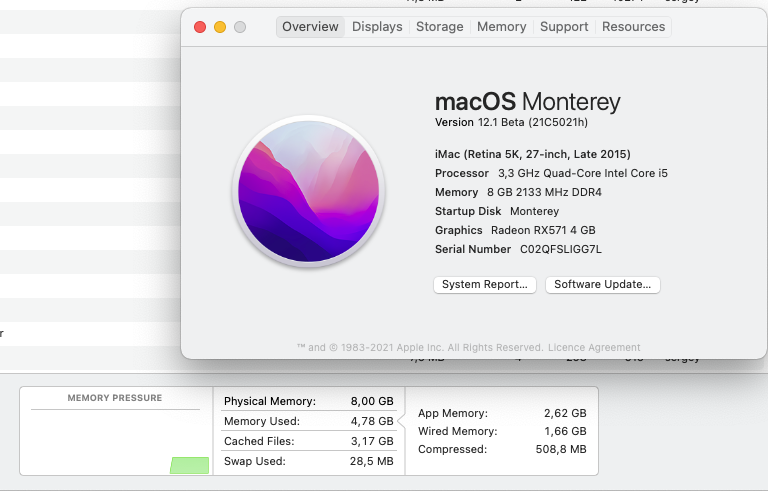Switch to the Overview tab
The width and height of the screenshot is (768, 491).
(x=311, y=26)
